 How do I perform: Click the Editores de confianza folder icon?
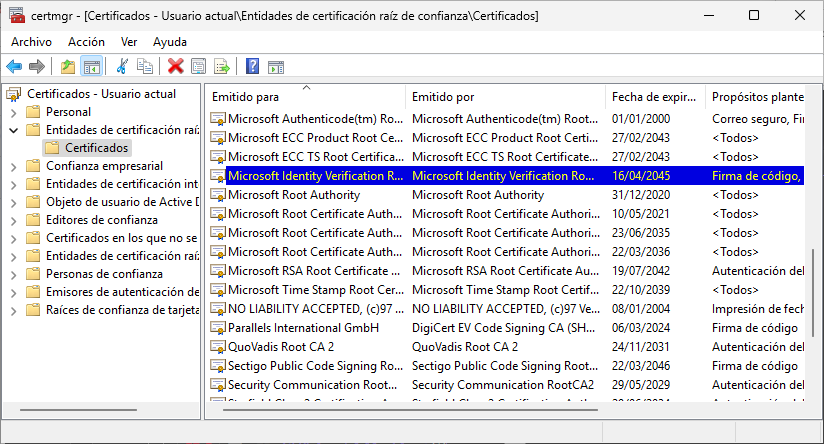tap(34, 220)
